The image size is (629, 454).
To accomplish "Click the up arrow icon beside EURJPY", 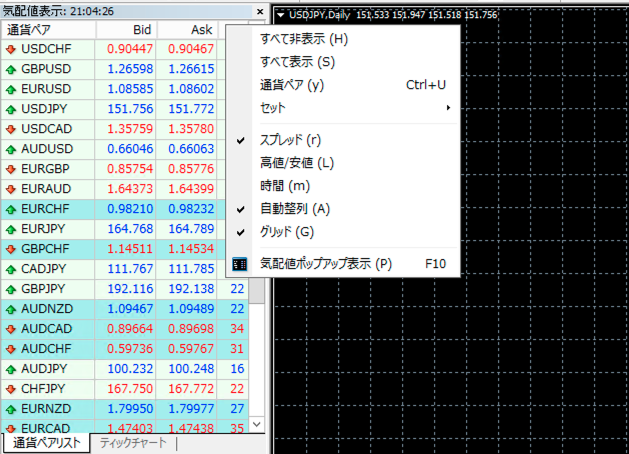I will 11,229.
